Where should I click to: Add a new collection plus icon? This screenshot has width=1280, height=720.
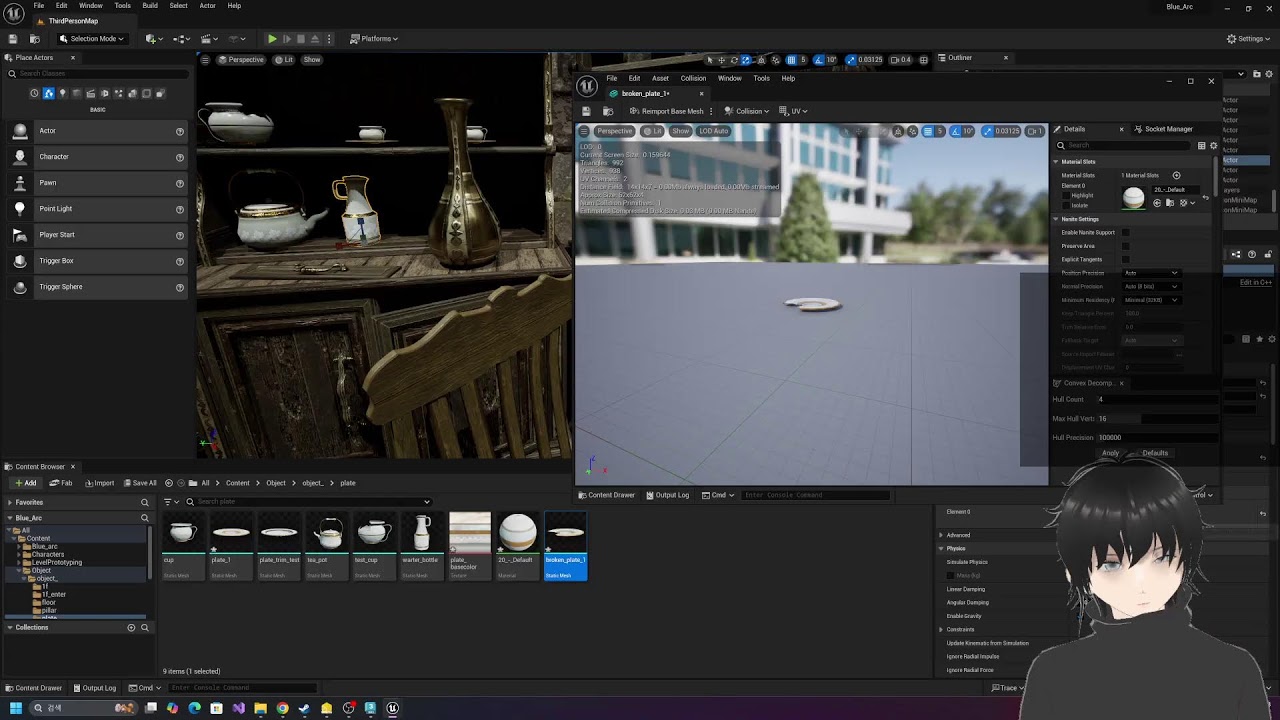click(131, 628)
